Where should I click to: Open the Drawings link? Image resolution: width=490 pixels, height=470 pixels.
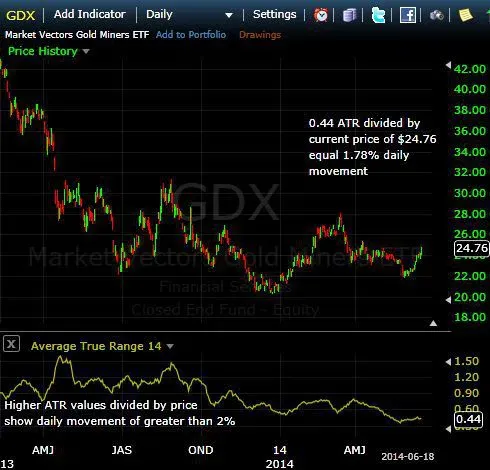(x=260, y=35)
